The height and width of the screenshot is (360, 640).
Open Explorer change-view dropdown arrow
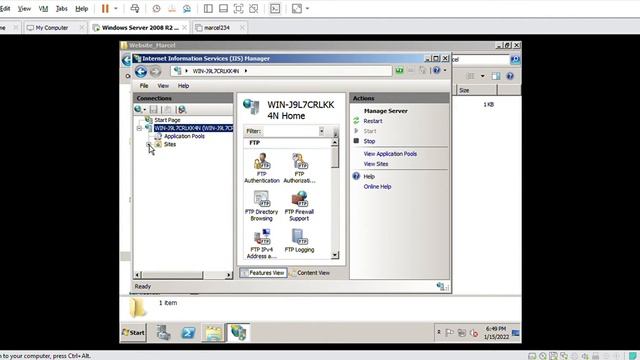[482, 76]
